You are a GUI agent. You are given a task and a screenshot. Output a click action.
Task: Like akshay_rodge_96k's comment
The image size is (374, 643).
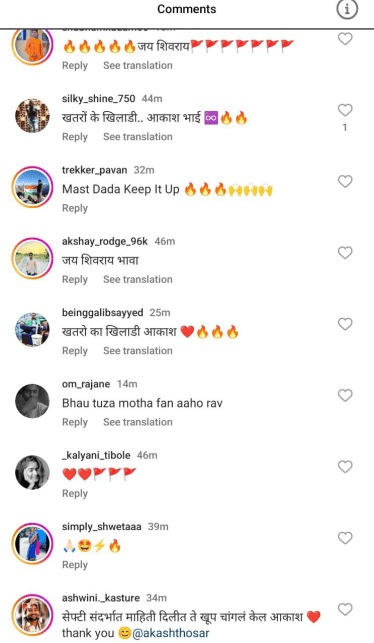345,253
